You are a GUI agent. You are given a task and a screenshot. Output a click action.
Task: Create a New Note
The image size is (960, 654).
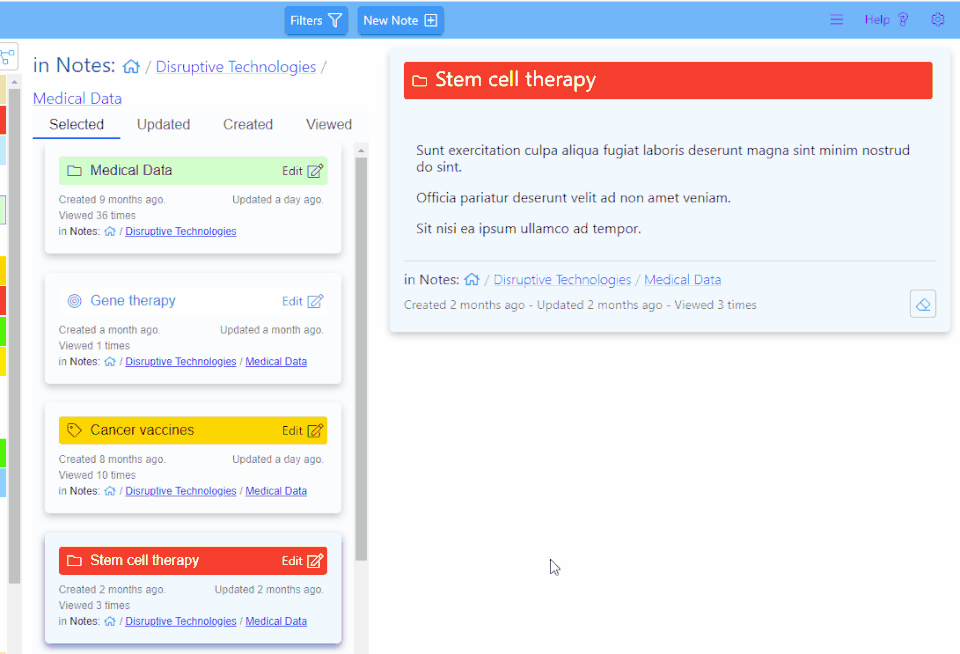pos(400,20)
